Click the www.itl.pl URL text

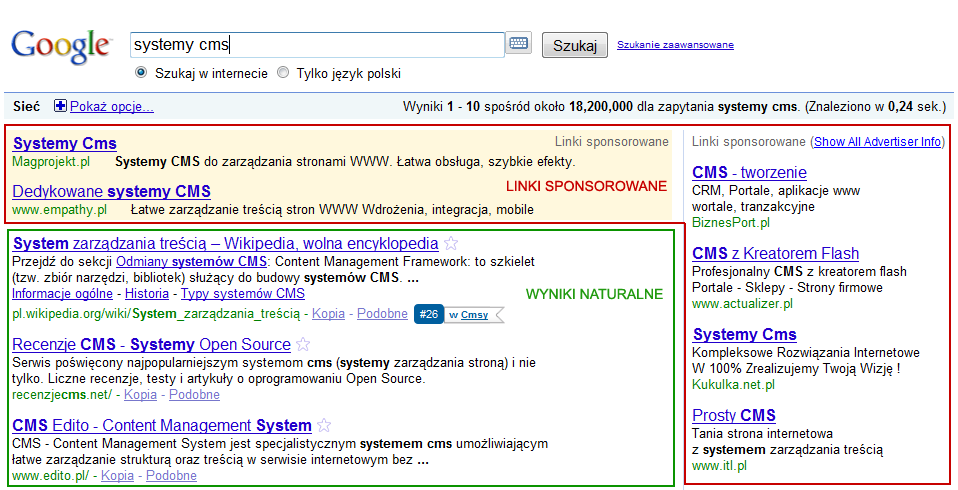(x=719, y=466)
